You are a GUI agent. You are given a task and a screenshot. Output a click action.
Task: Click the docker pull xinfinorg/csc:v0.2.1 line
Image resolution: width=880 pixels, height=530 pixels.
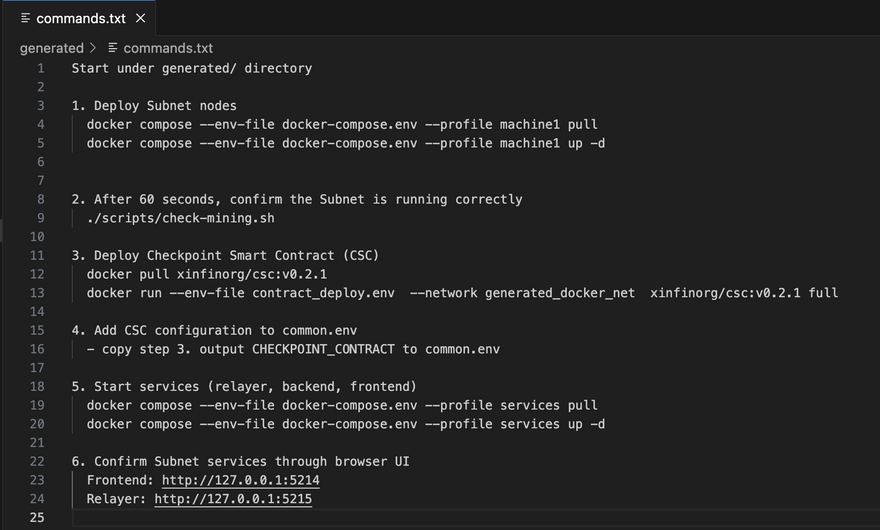point(206,274)
